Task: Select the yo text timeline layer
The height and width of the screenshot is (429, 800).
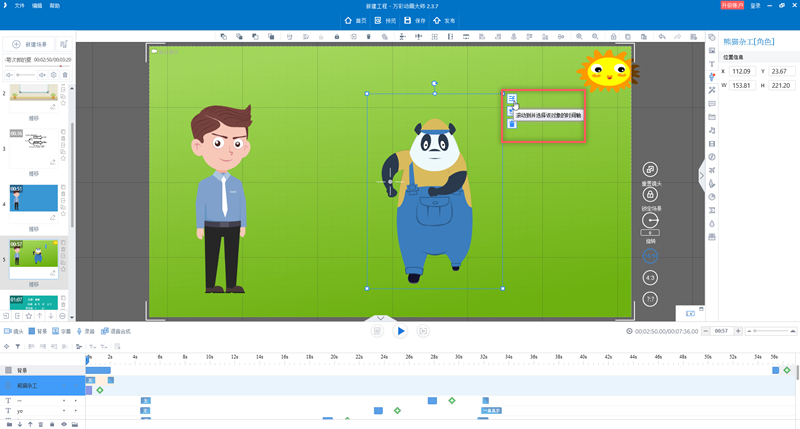Action: tap(42, 411)
